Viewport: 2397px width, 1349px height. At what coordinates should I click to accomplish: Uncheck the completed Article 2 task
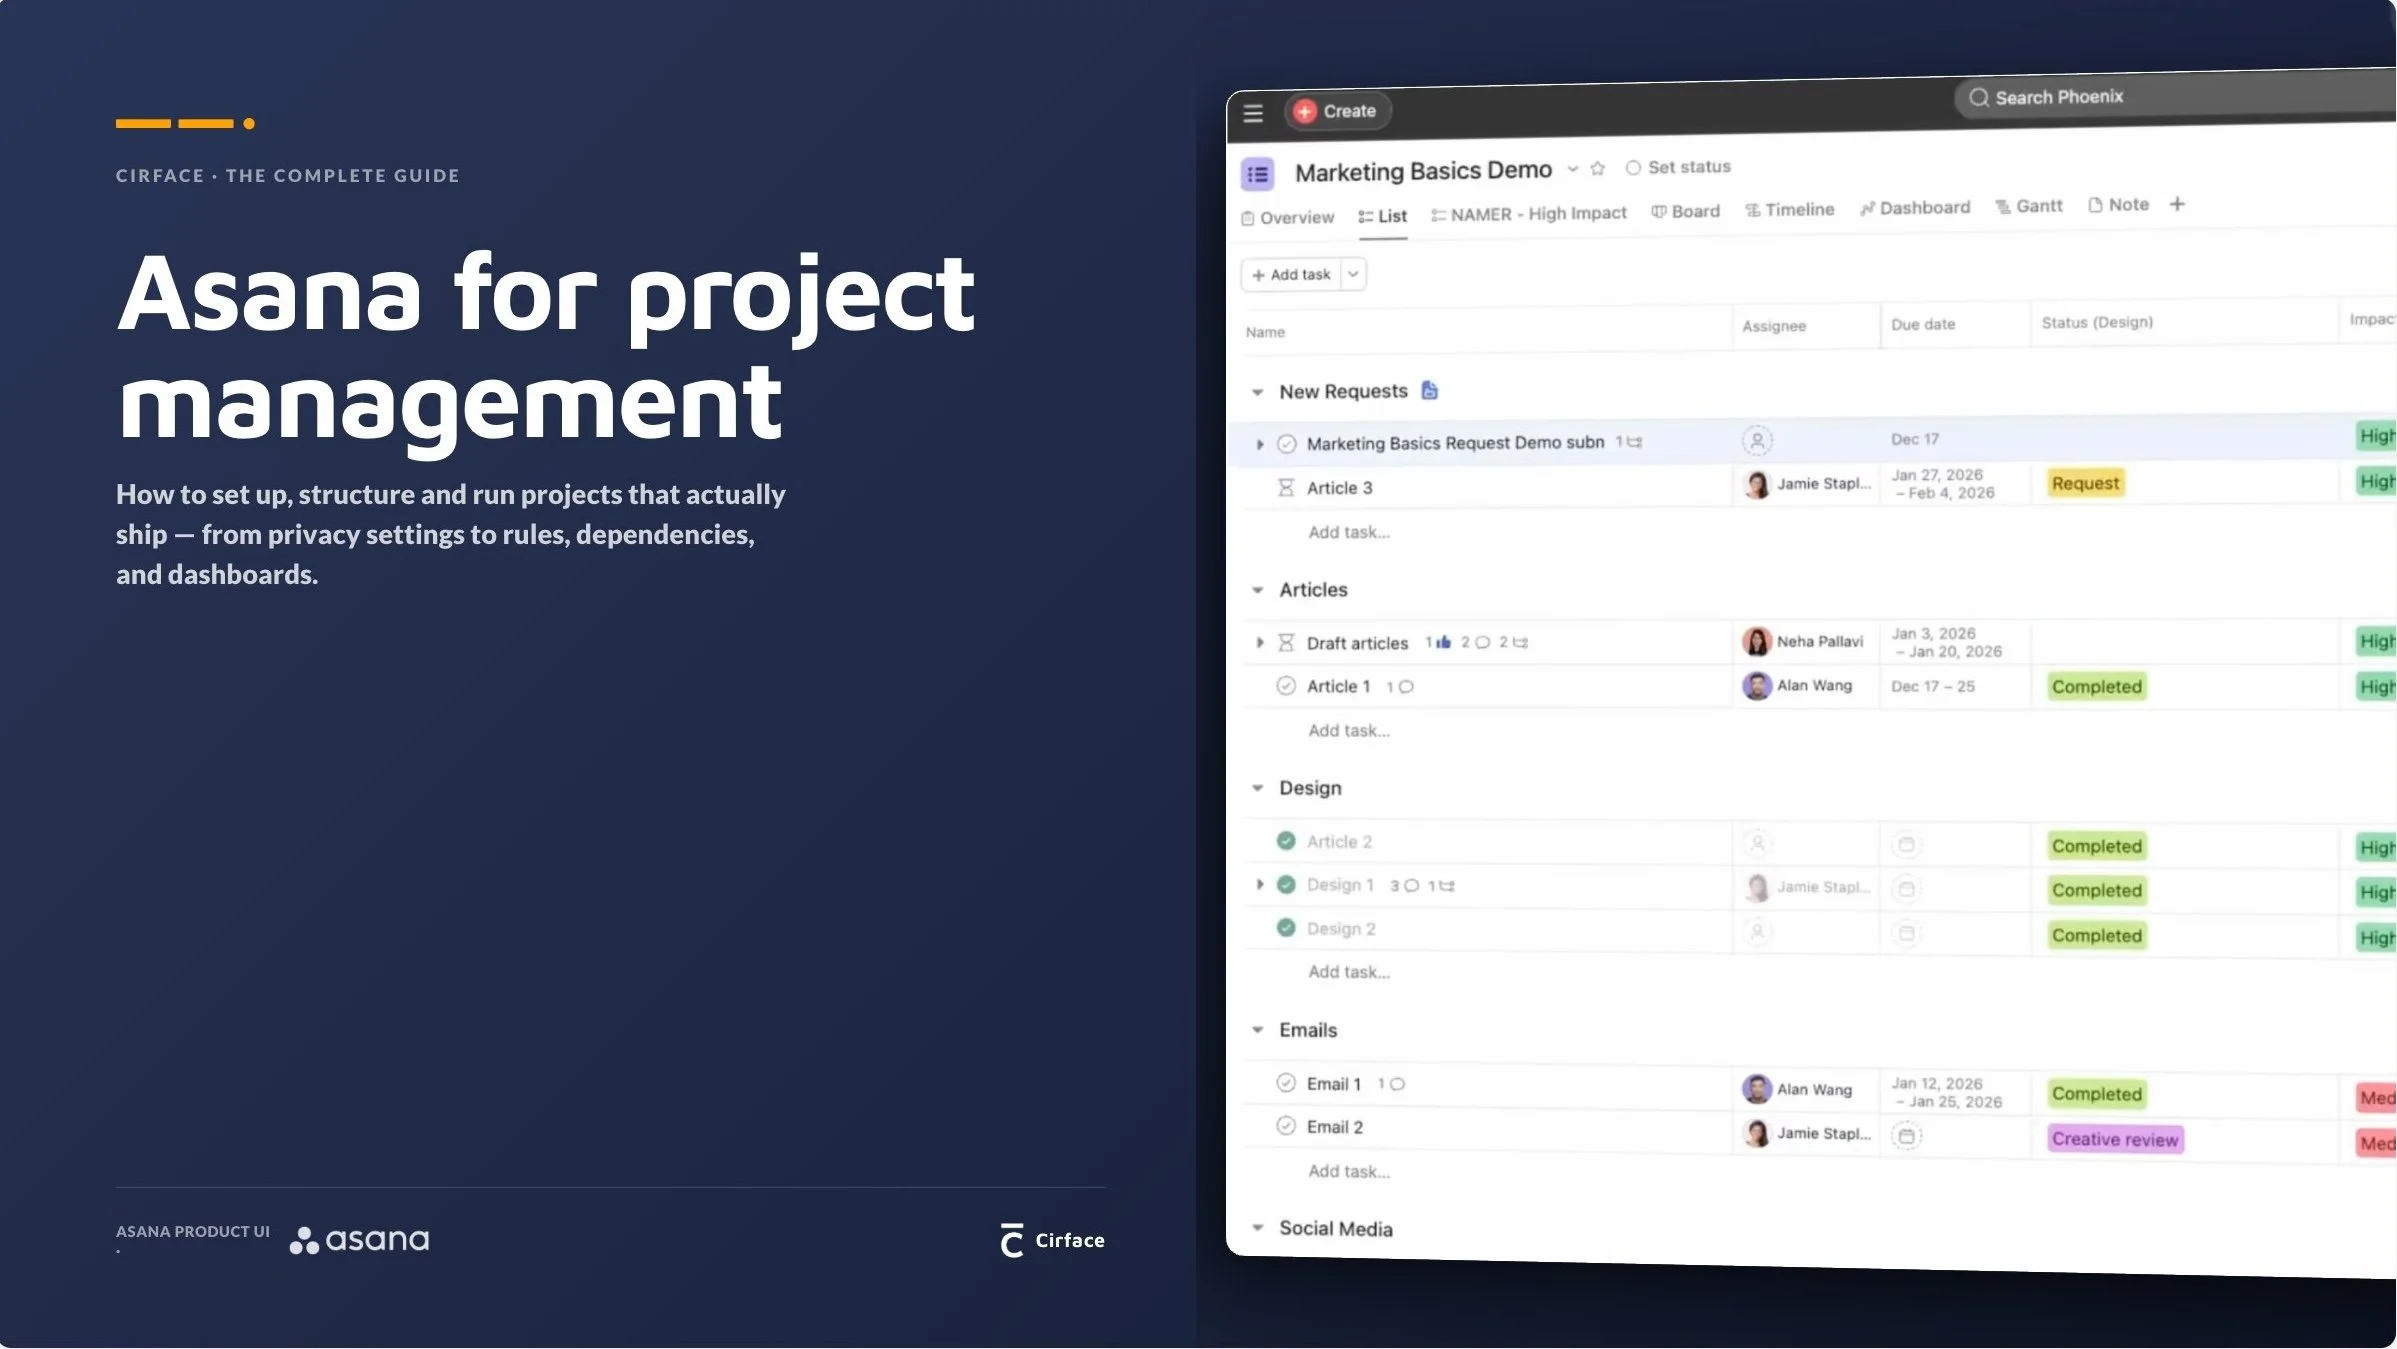[1286, 841]
